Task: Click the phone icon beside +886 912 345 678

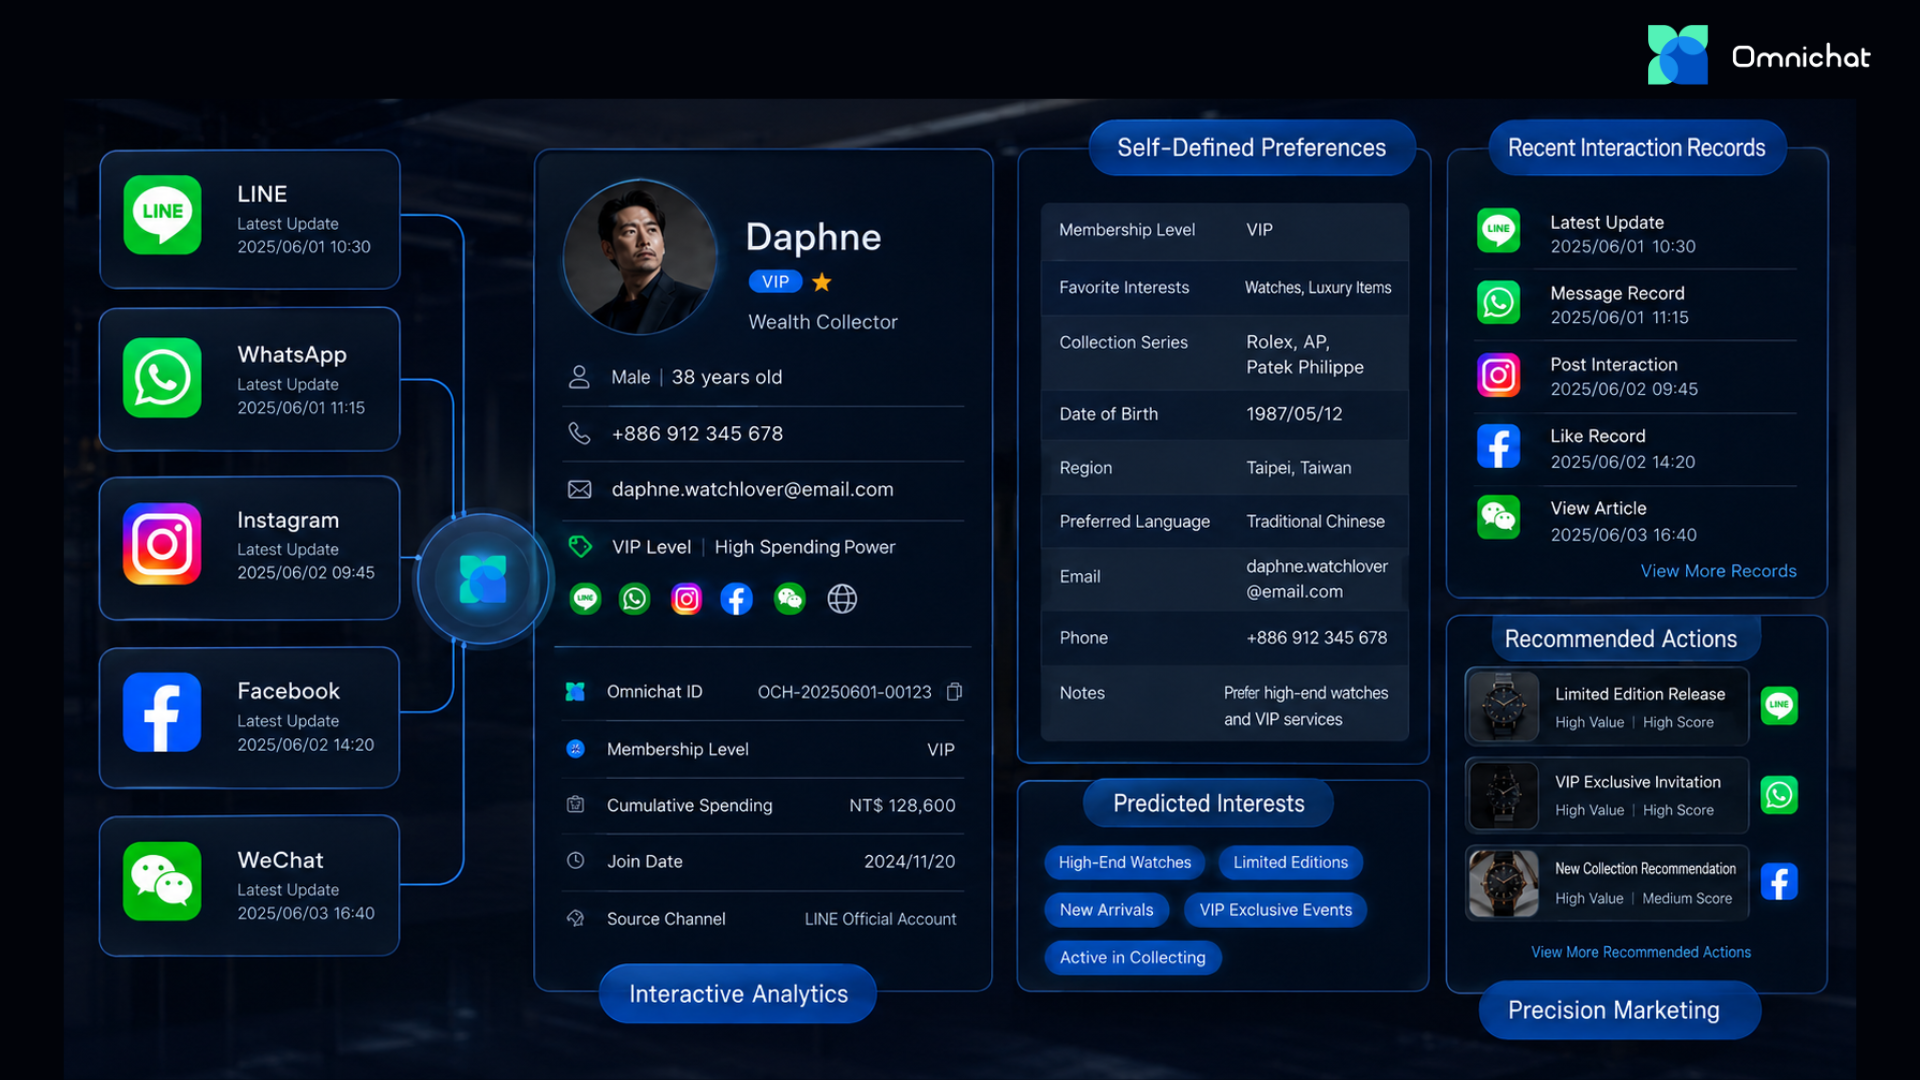Action: tap(579, 433)
